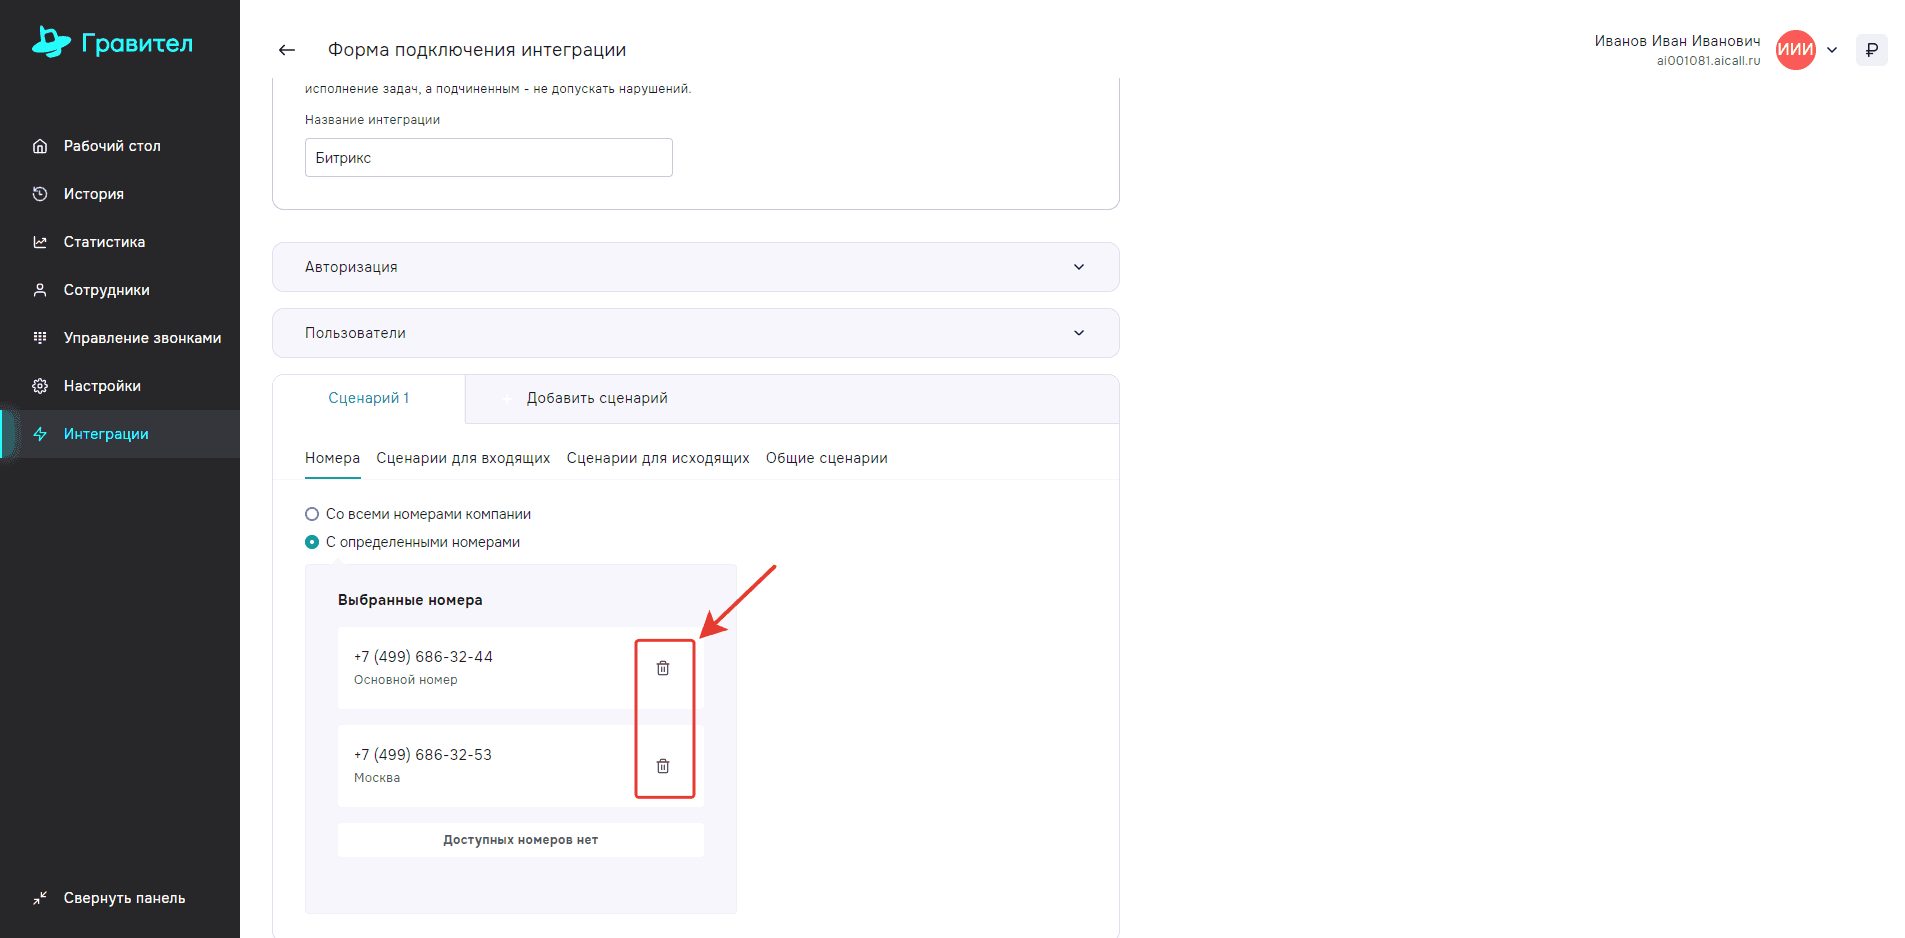This screenshot has height=938, width=1905.
Task: Click 'Добавить сценарий' button
Action: tap(596, 398)
